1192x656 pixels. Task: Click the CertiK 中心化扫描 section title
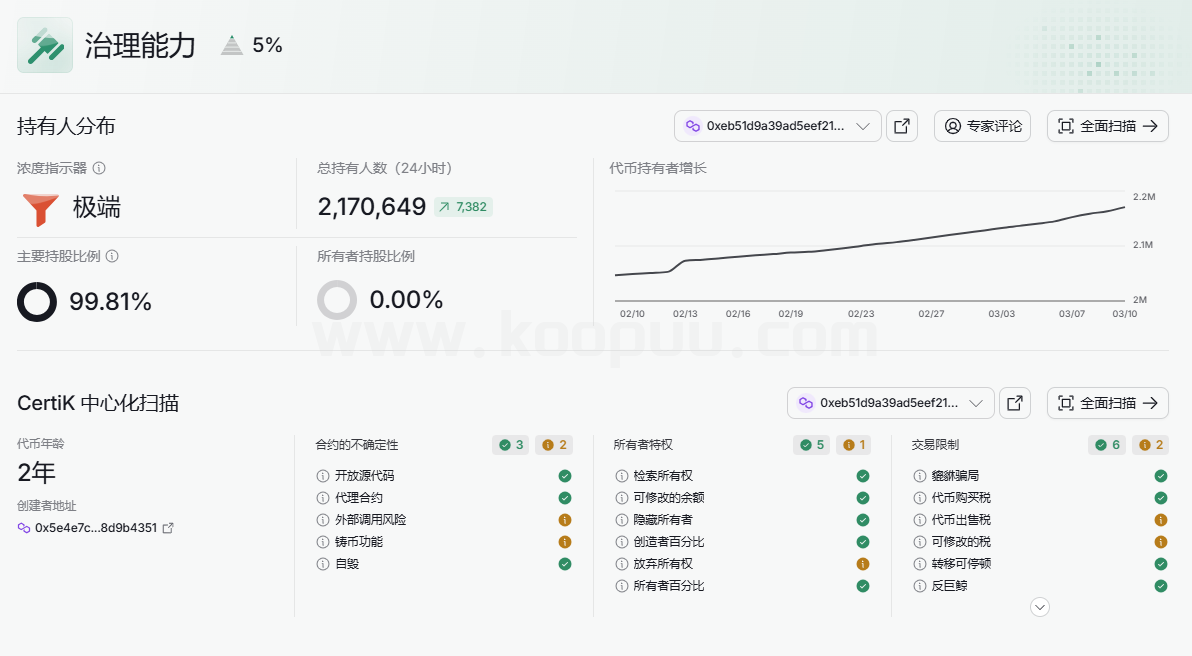click(x=98, y=403)
